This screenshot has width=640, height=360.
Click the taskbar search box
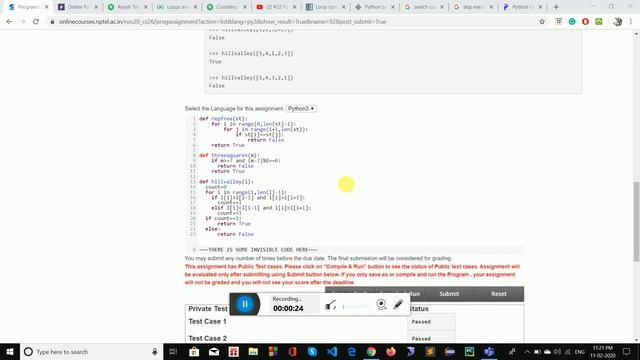pyautogui.click(x=91, y=351)
